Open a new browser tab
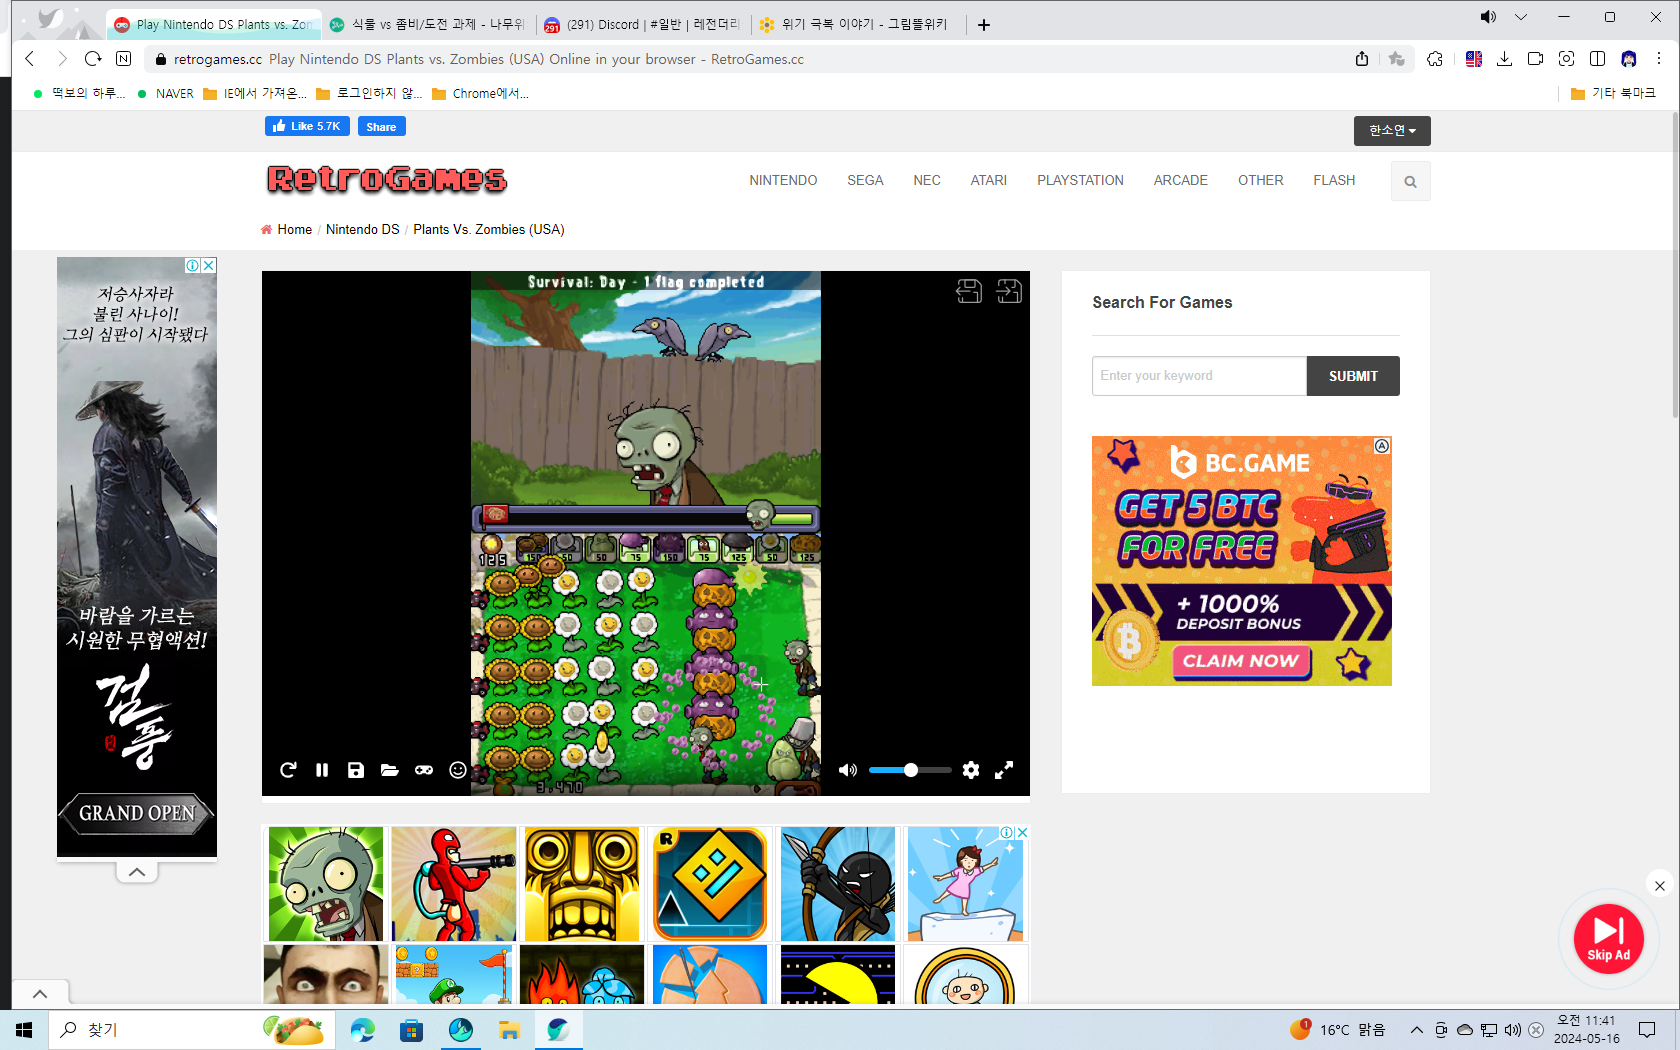 pos(984,25)
